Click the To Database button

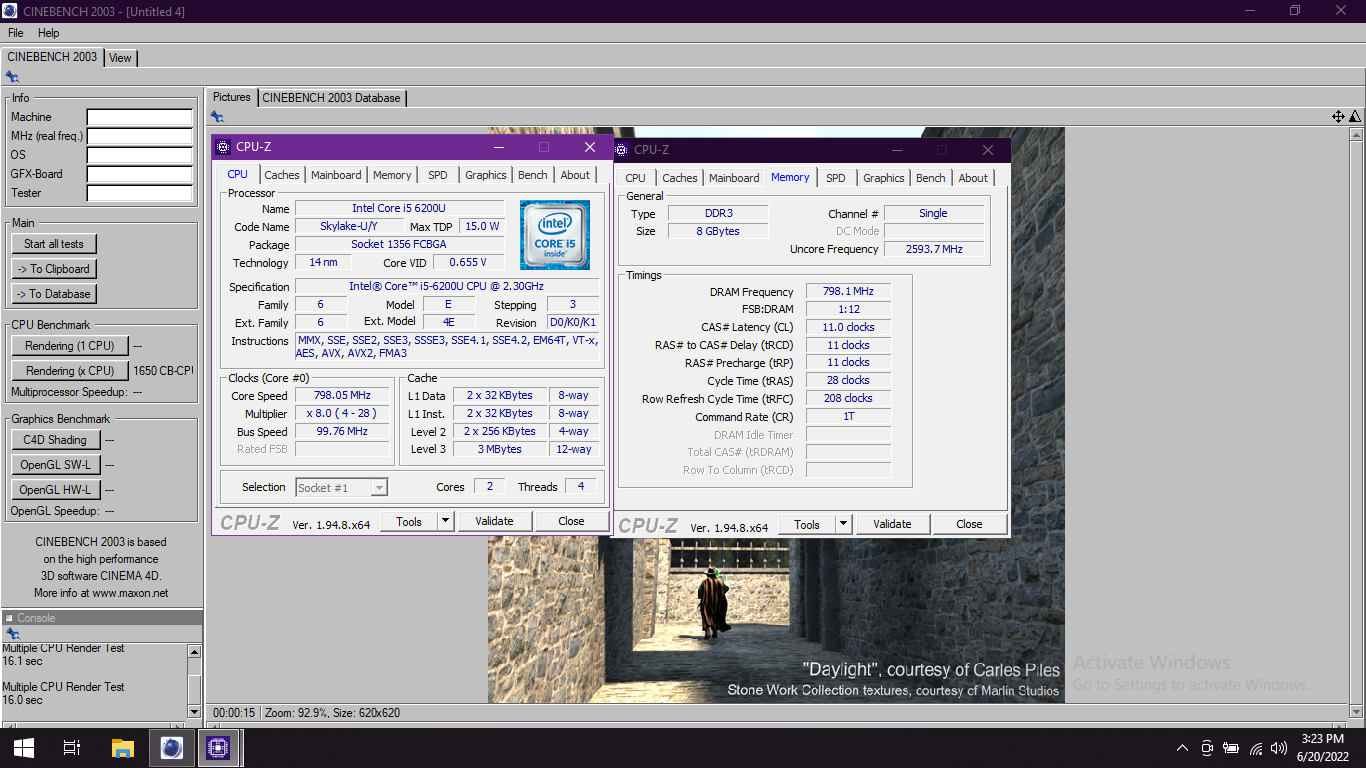(x=54, y=294)
